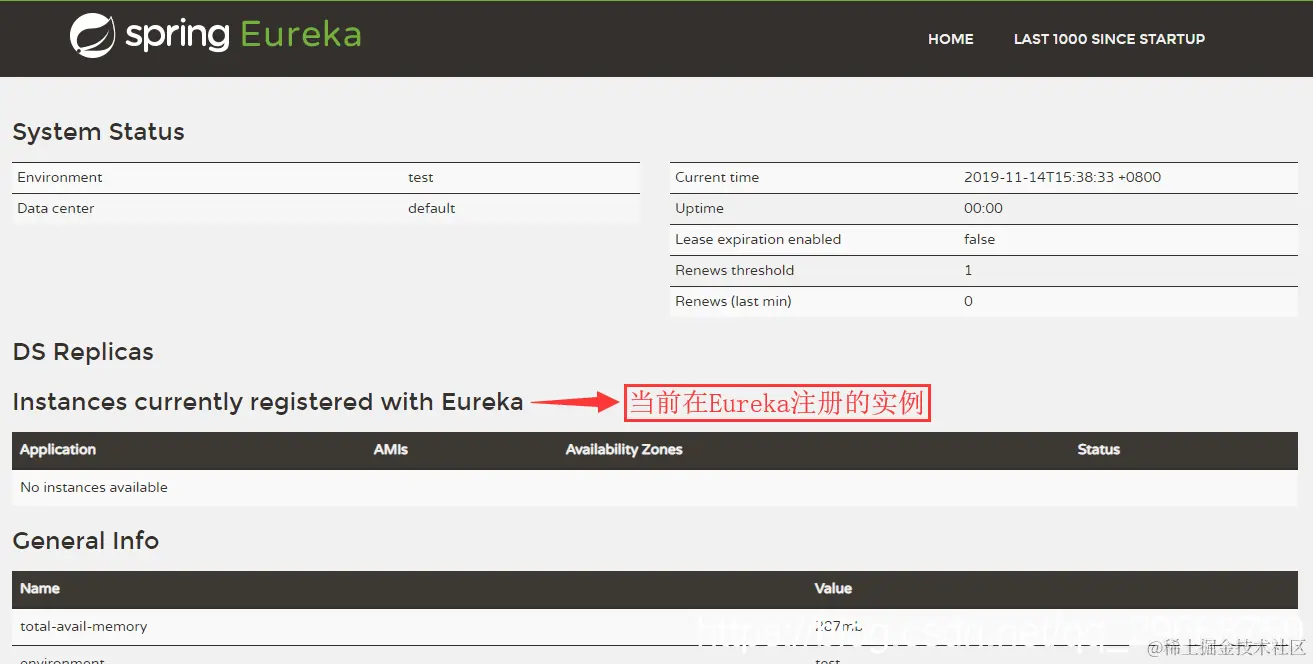This screenshot has width=1313, height=664.
Task: Click the Renews (last min) label
Action: coord(733,301)
